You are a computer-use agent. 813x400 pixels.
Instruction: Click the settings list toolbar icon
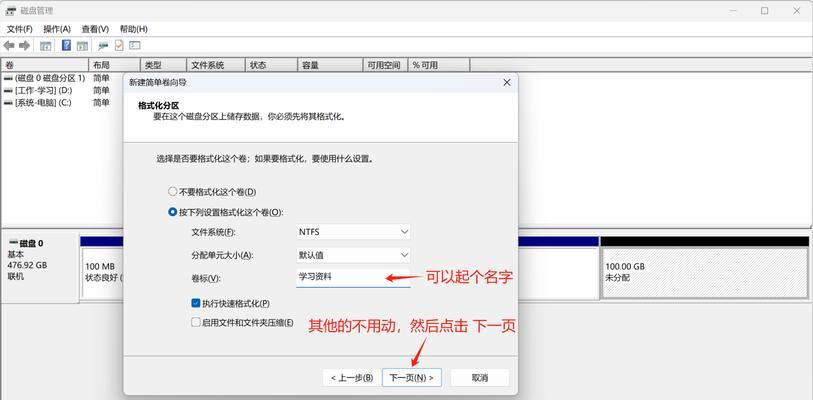tap(135, 46)
